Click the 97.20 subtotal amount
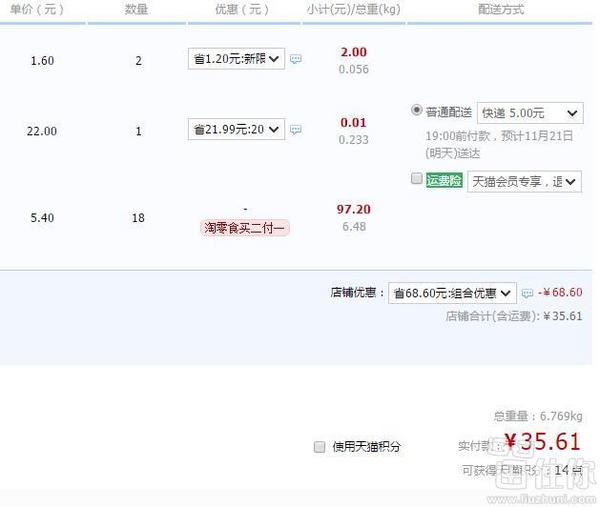Image resolution: width=600 pixels, height=507 pixels. coord(353,209)
